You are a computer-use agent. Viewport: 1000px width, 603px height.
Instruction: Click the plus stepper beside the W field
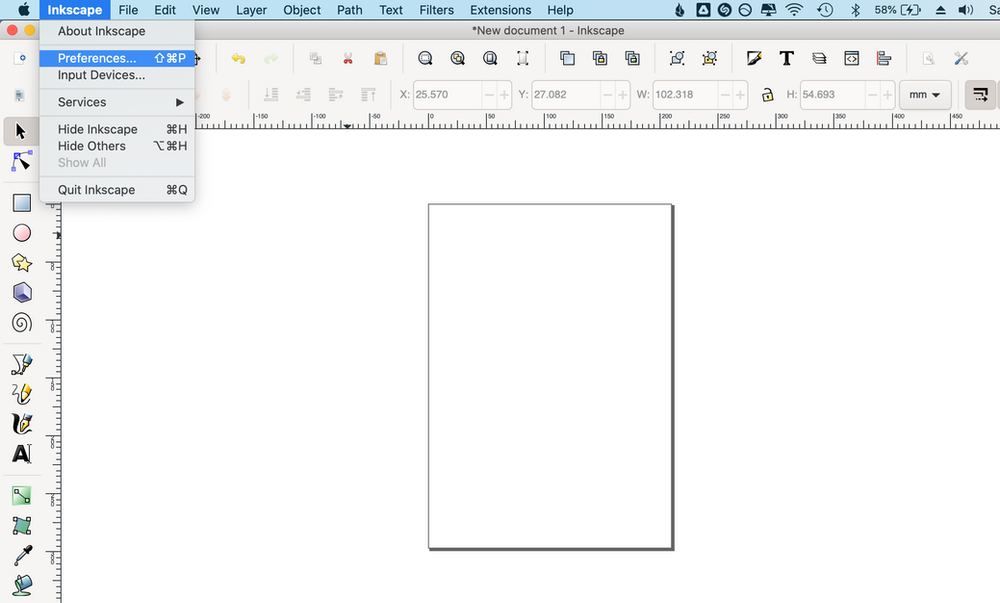740,95
